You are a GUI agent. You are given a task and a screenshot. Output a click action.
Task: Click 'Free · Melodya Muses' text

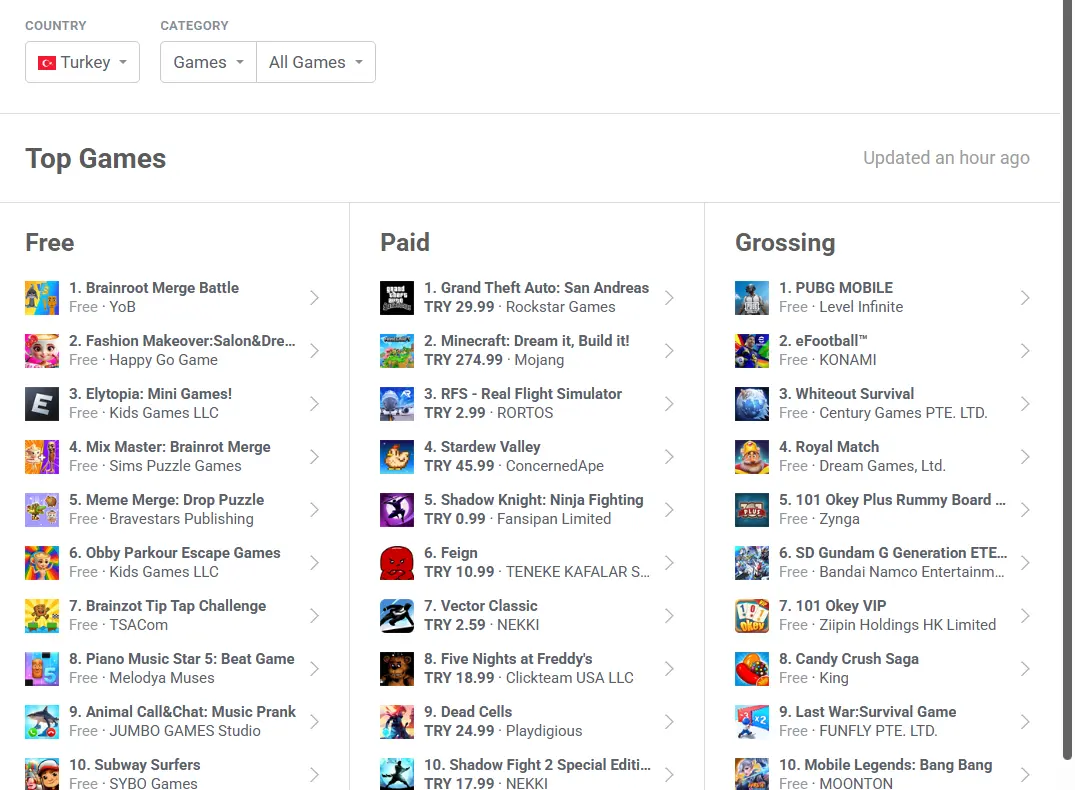(142, 678)
